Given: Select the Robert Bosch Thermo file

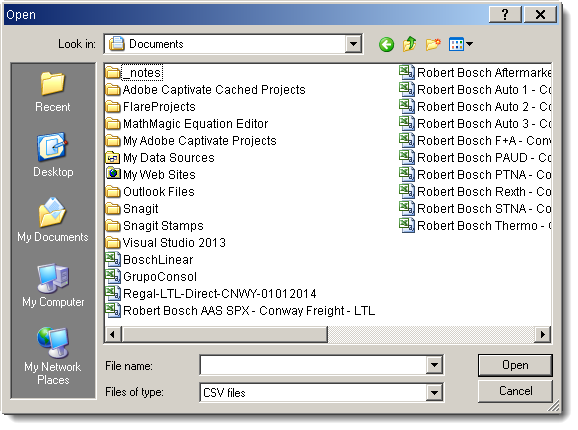Looking at the screenshot, I should (x=475, y=225).
